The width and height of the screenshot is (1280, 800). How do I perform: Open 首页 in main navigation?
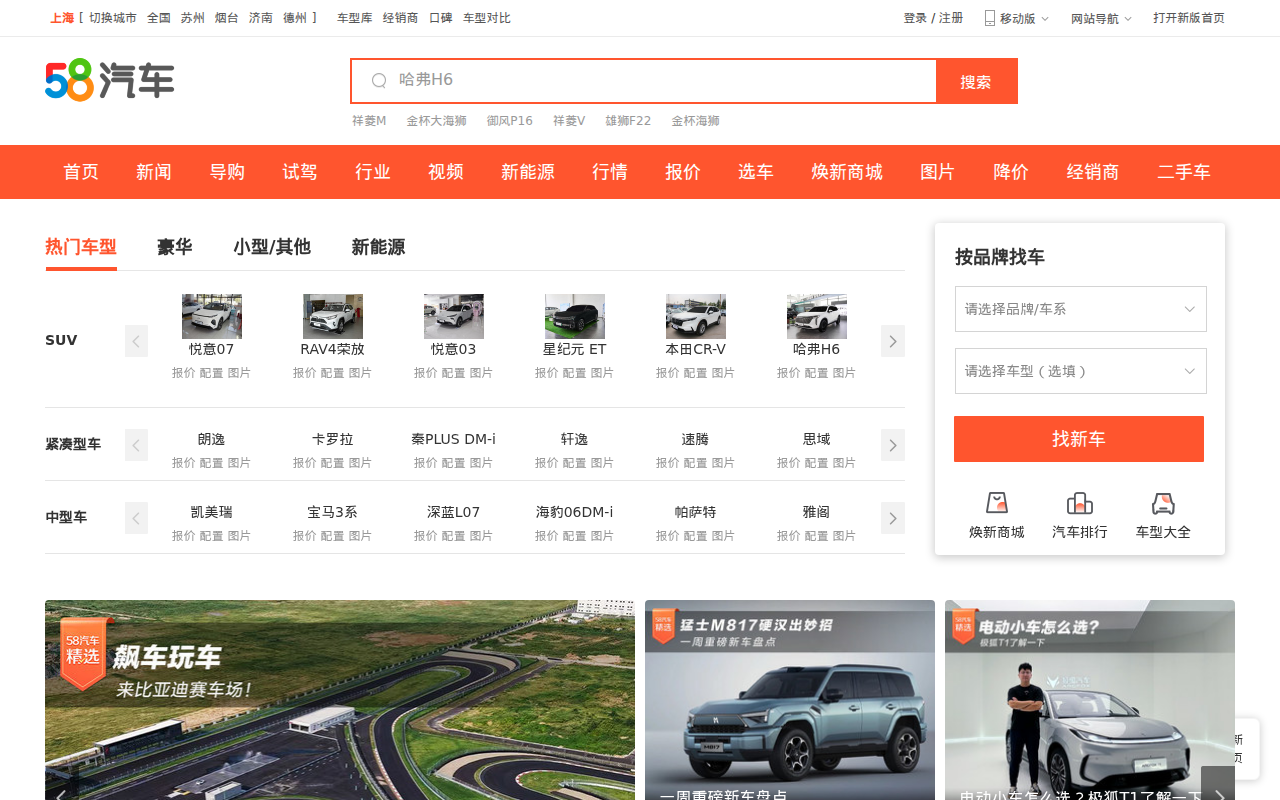81,172
